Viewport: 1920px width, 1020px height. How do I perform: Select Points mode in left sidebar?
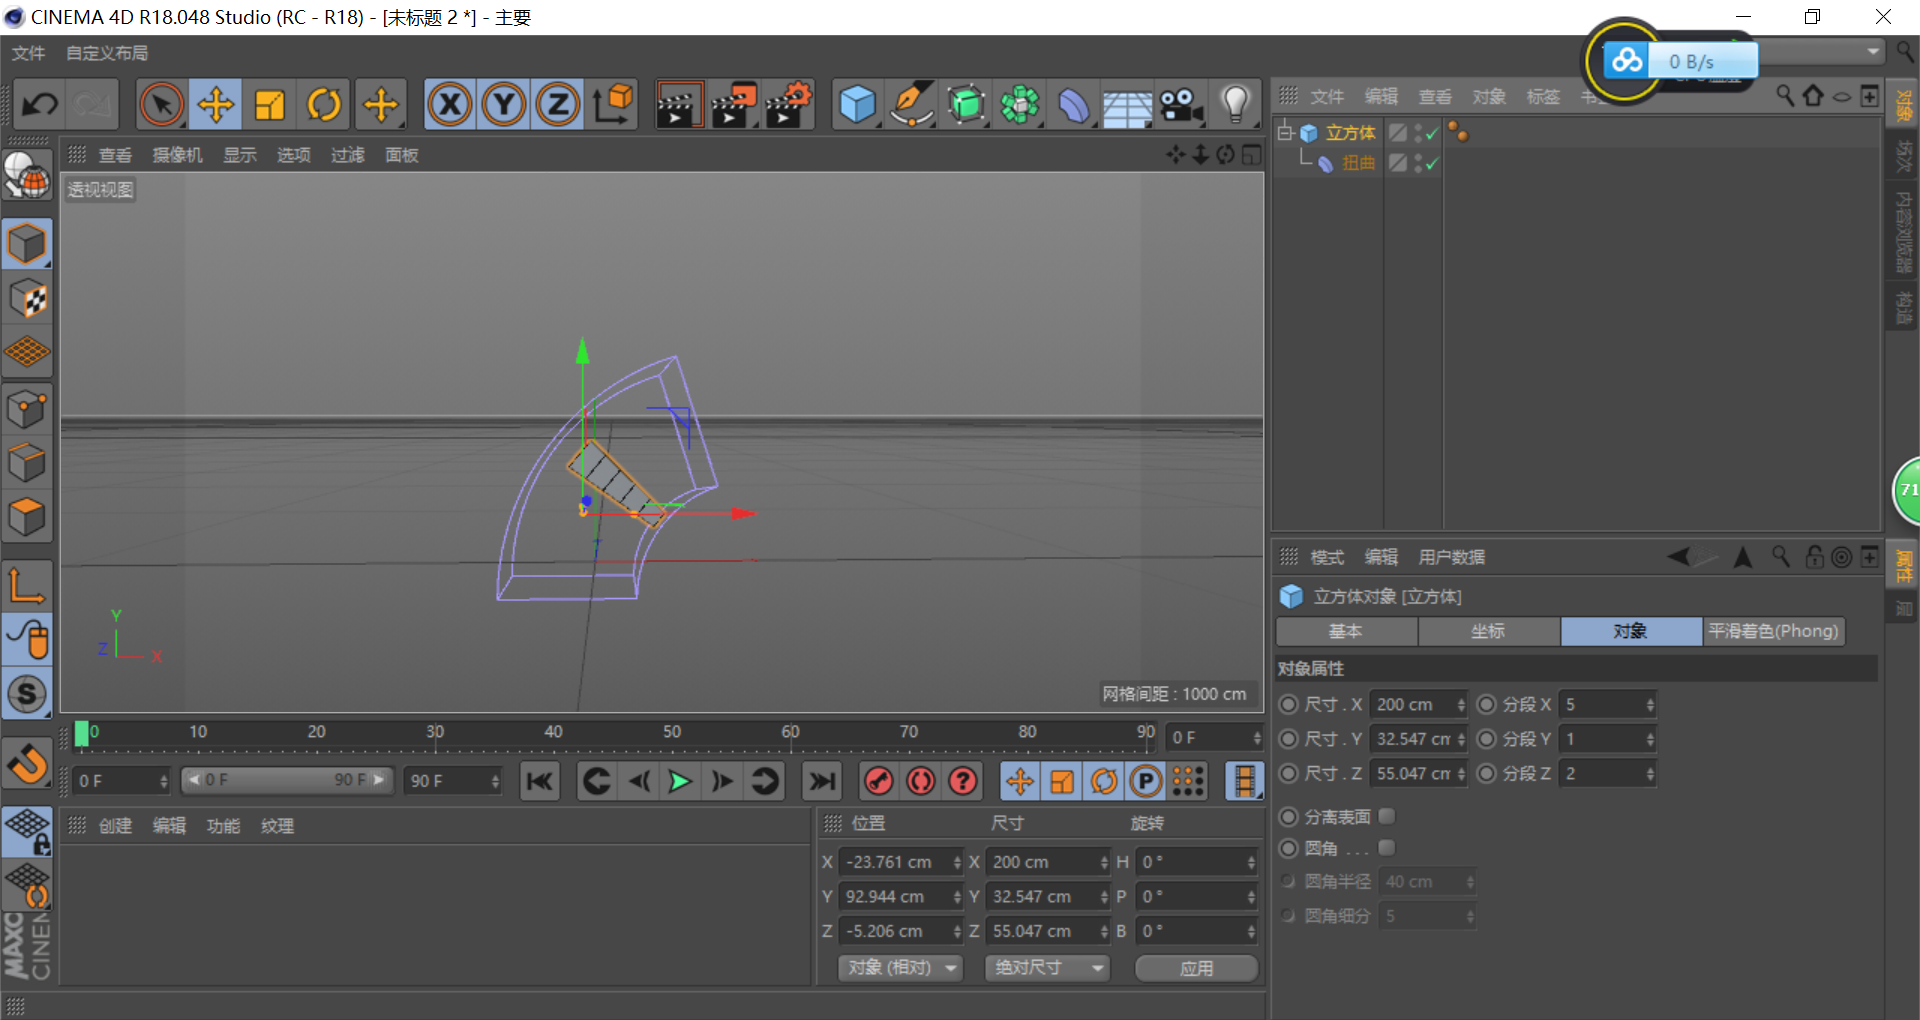(x=27, y=408)
